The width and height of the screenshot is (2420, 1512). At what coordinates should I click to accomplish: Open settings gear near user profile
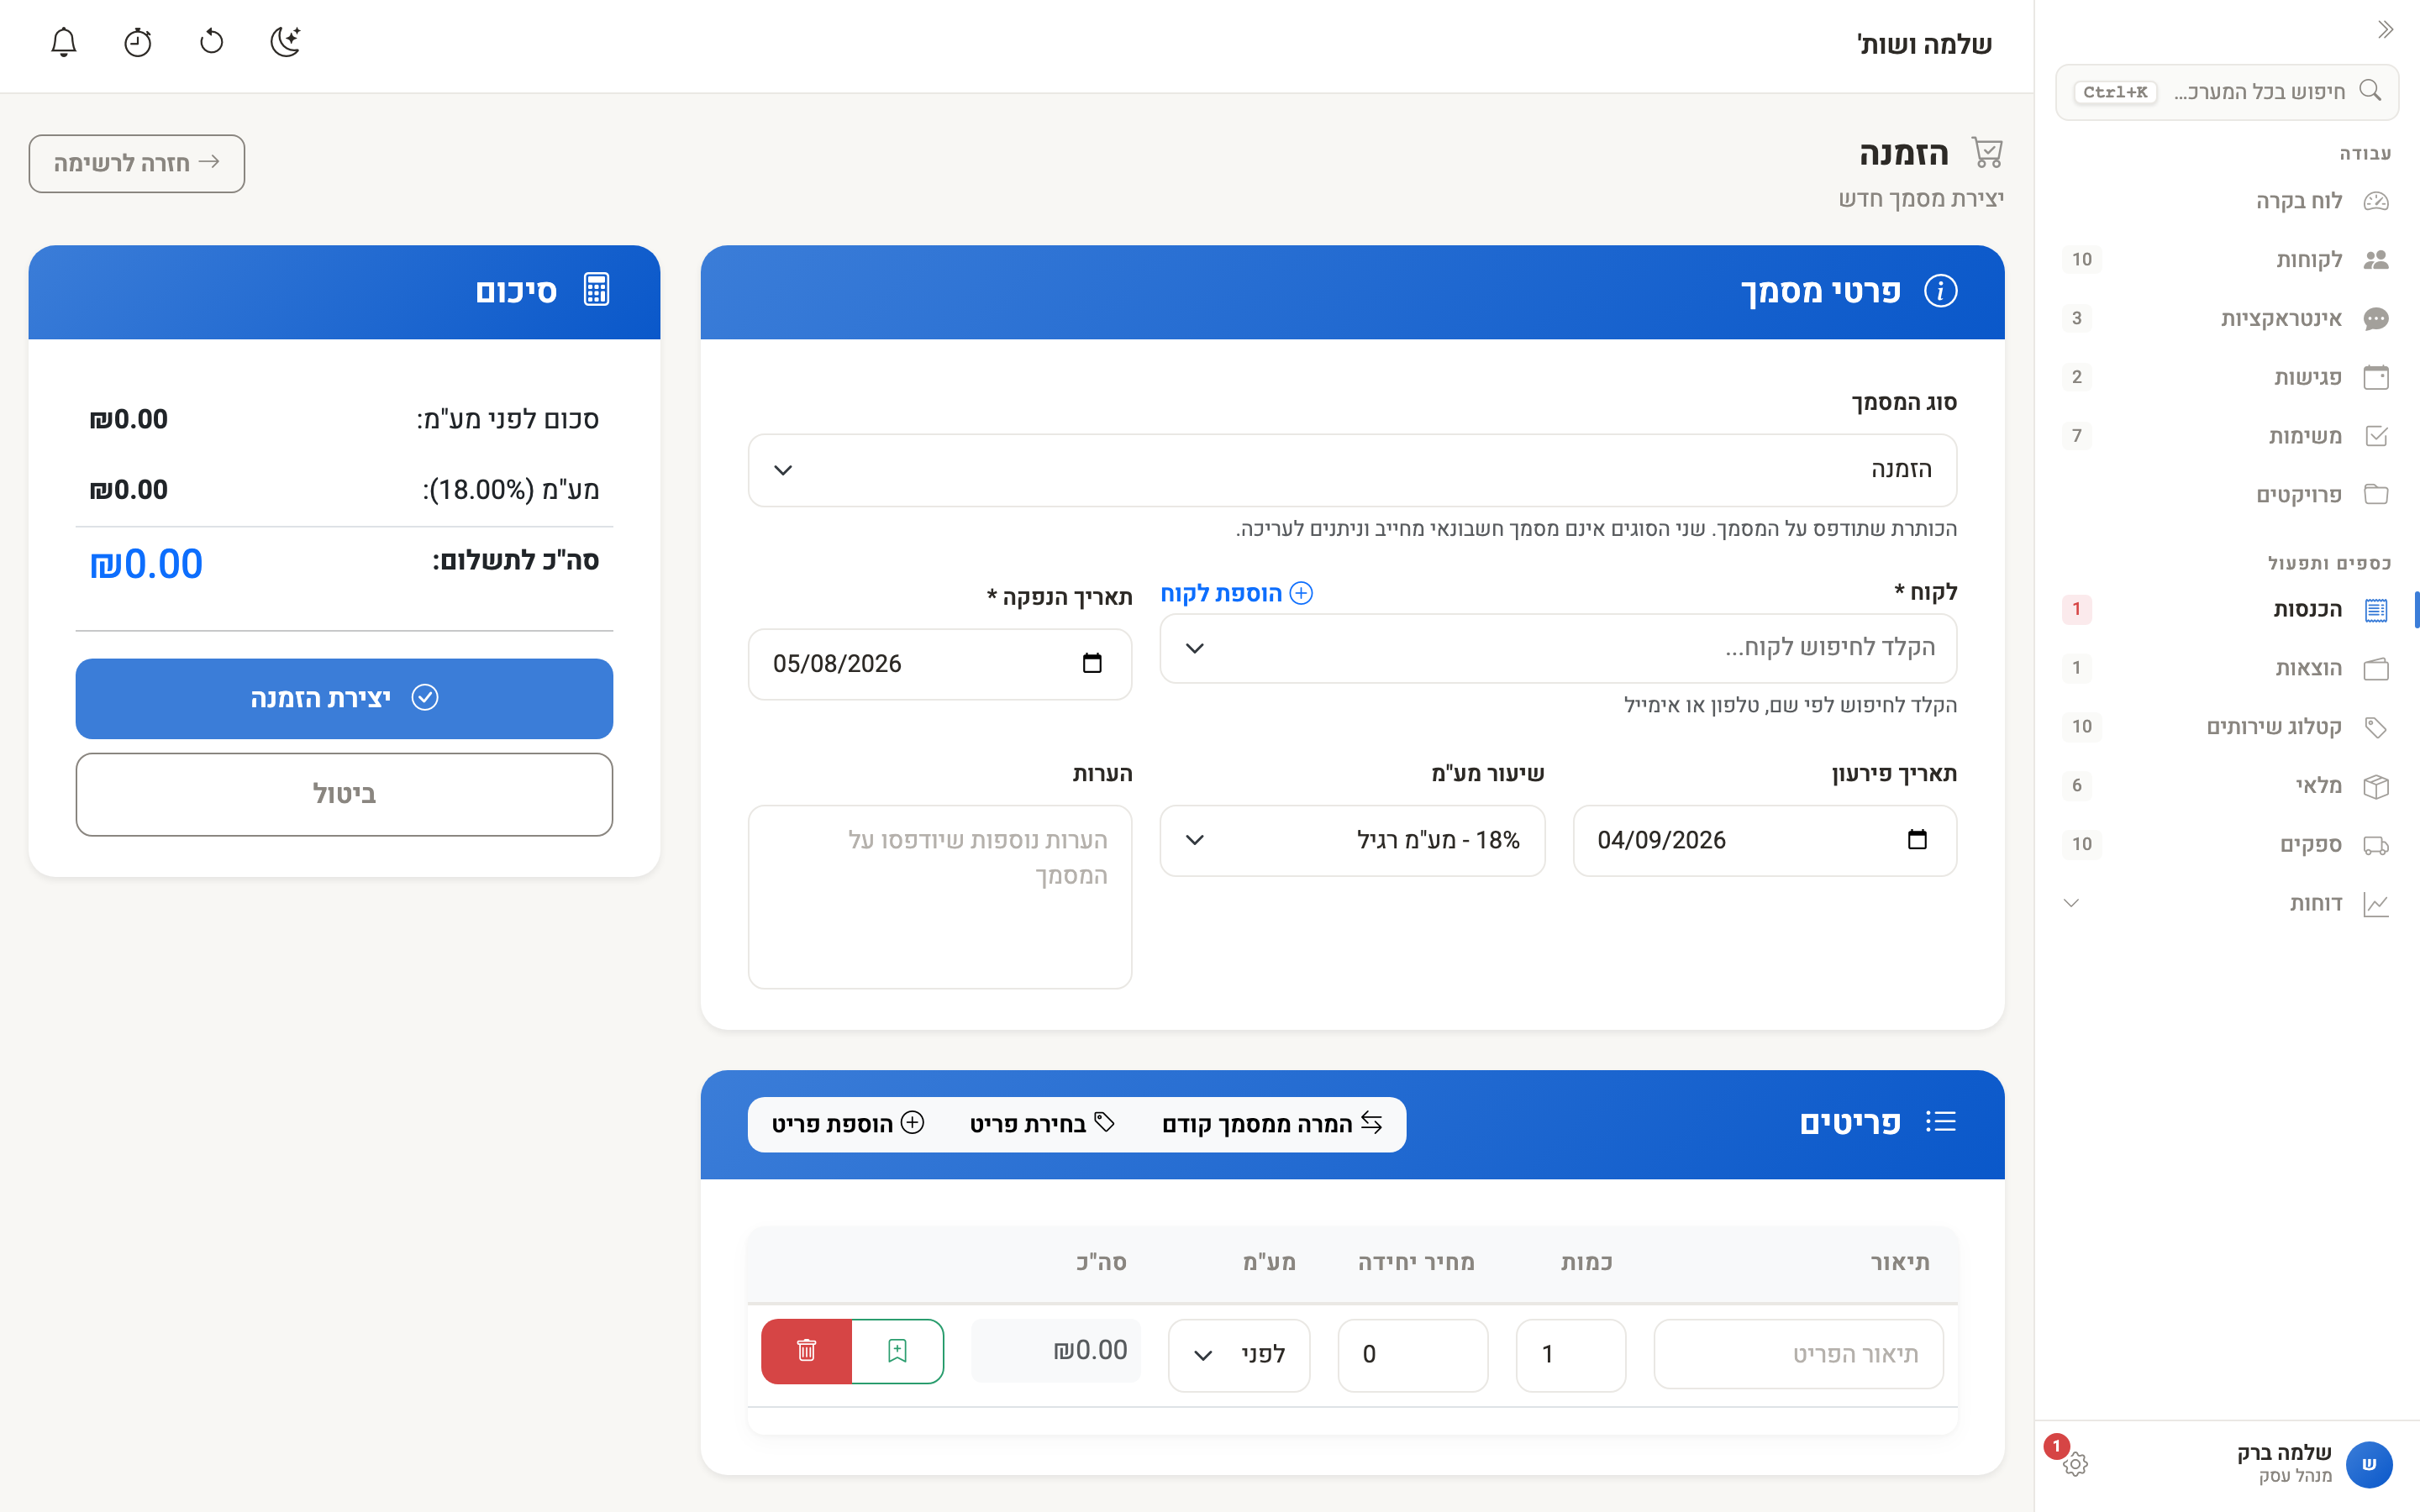pyautogui.click(x=2075, y=1464)
